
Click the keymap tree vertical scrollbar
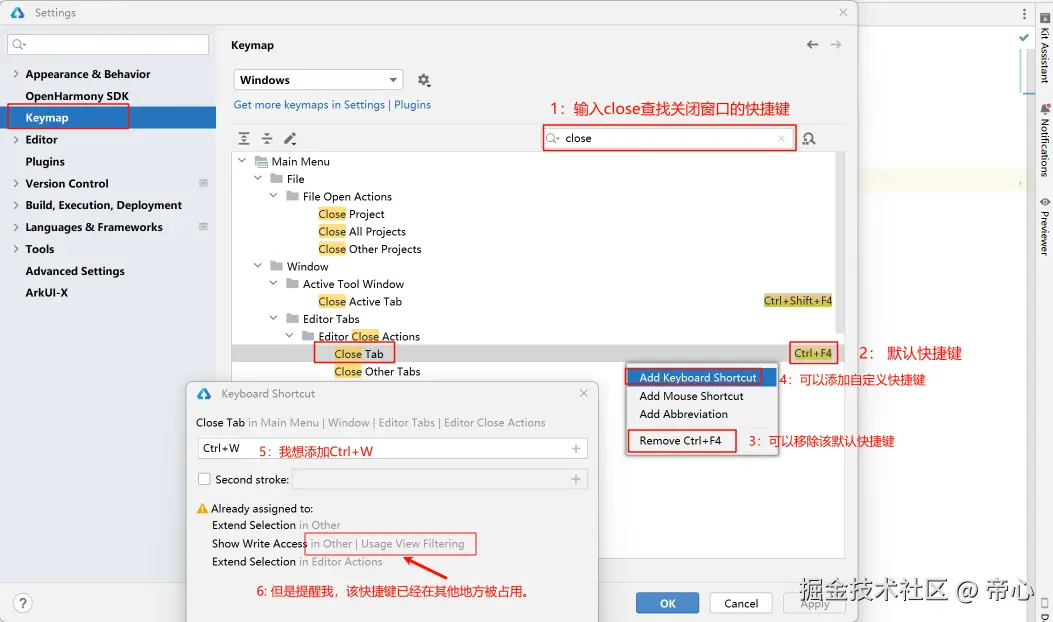(839, 243)
